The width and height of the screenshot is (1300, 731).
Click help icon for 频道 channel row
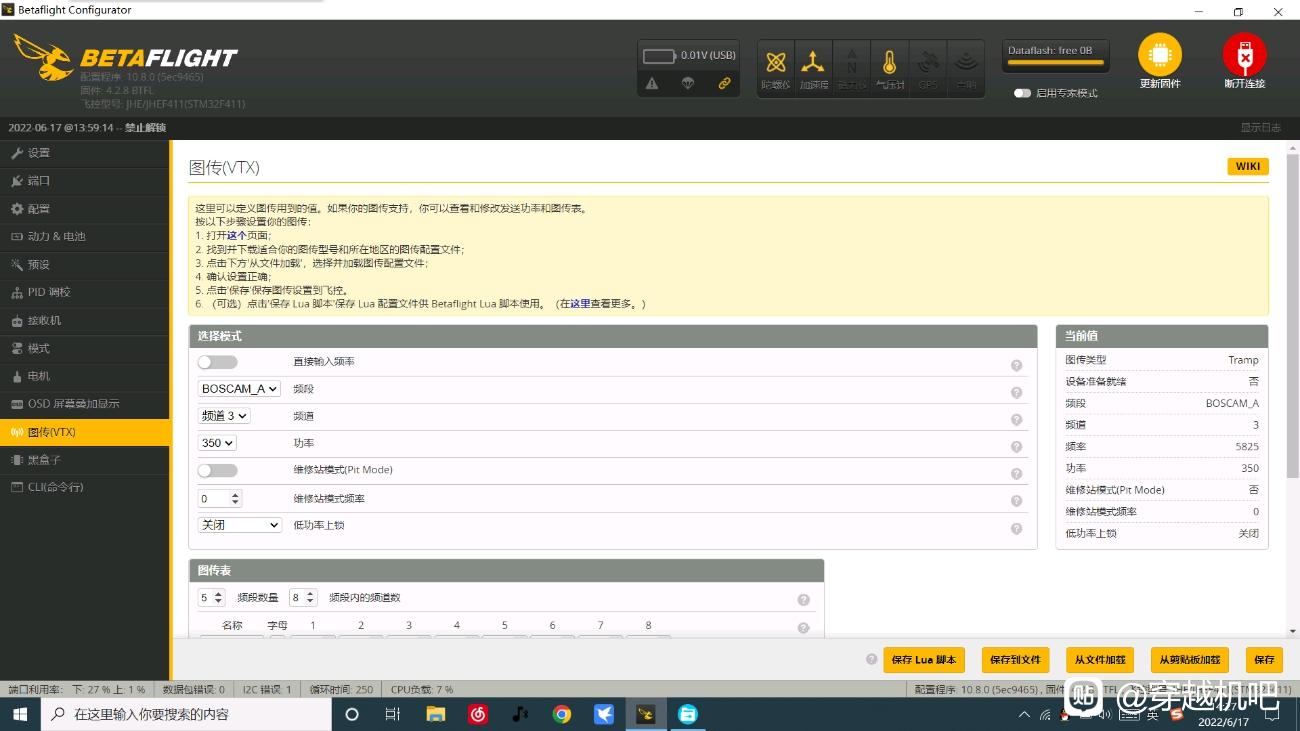1016,420
